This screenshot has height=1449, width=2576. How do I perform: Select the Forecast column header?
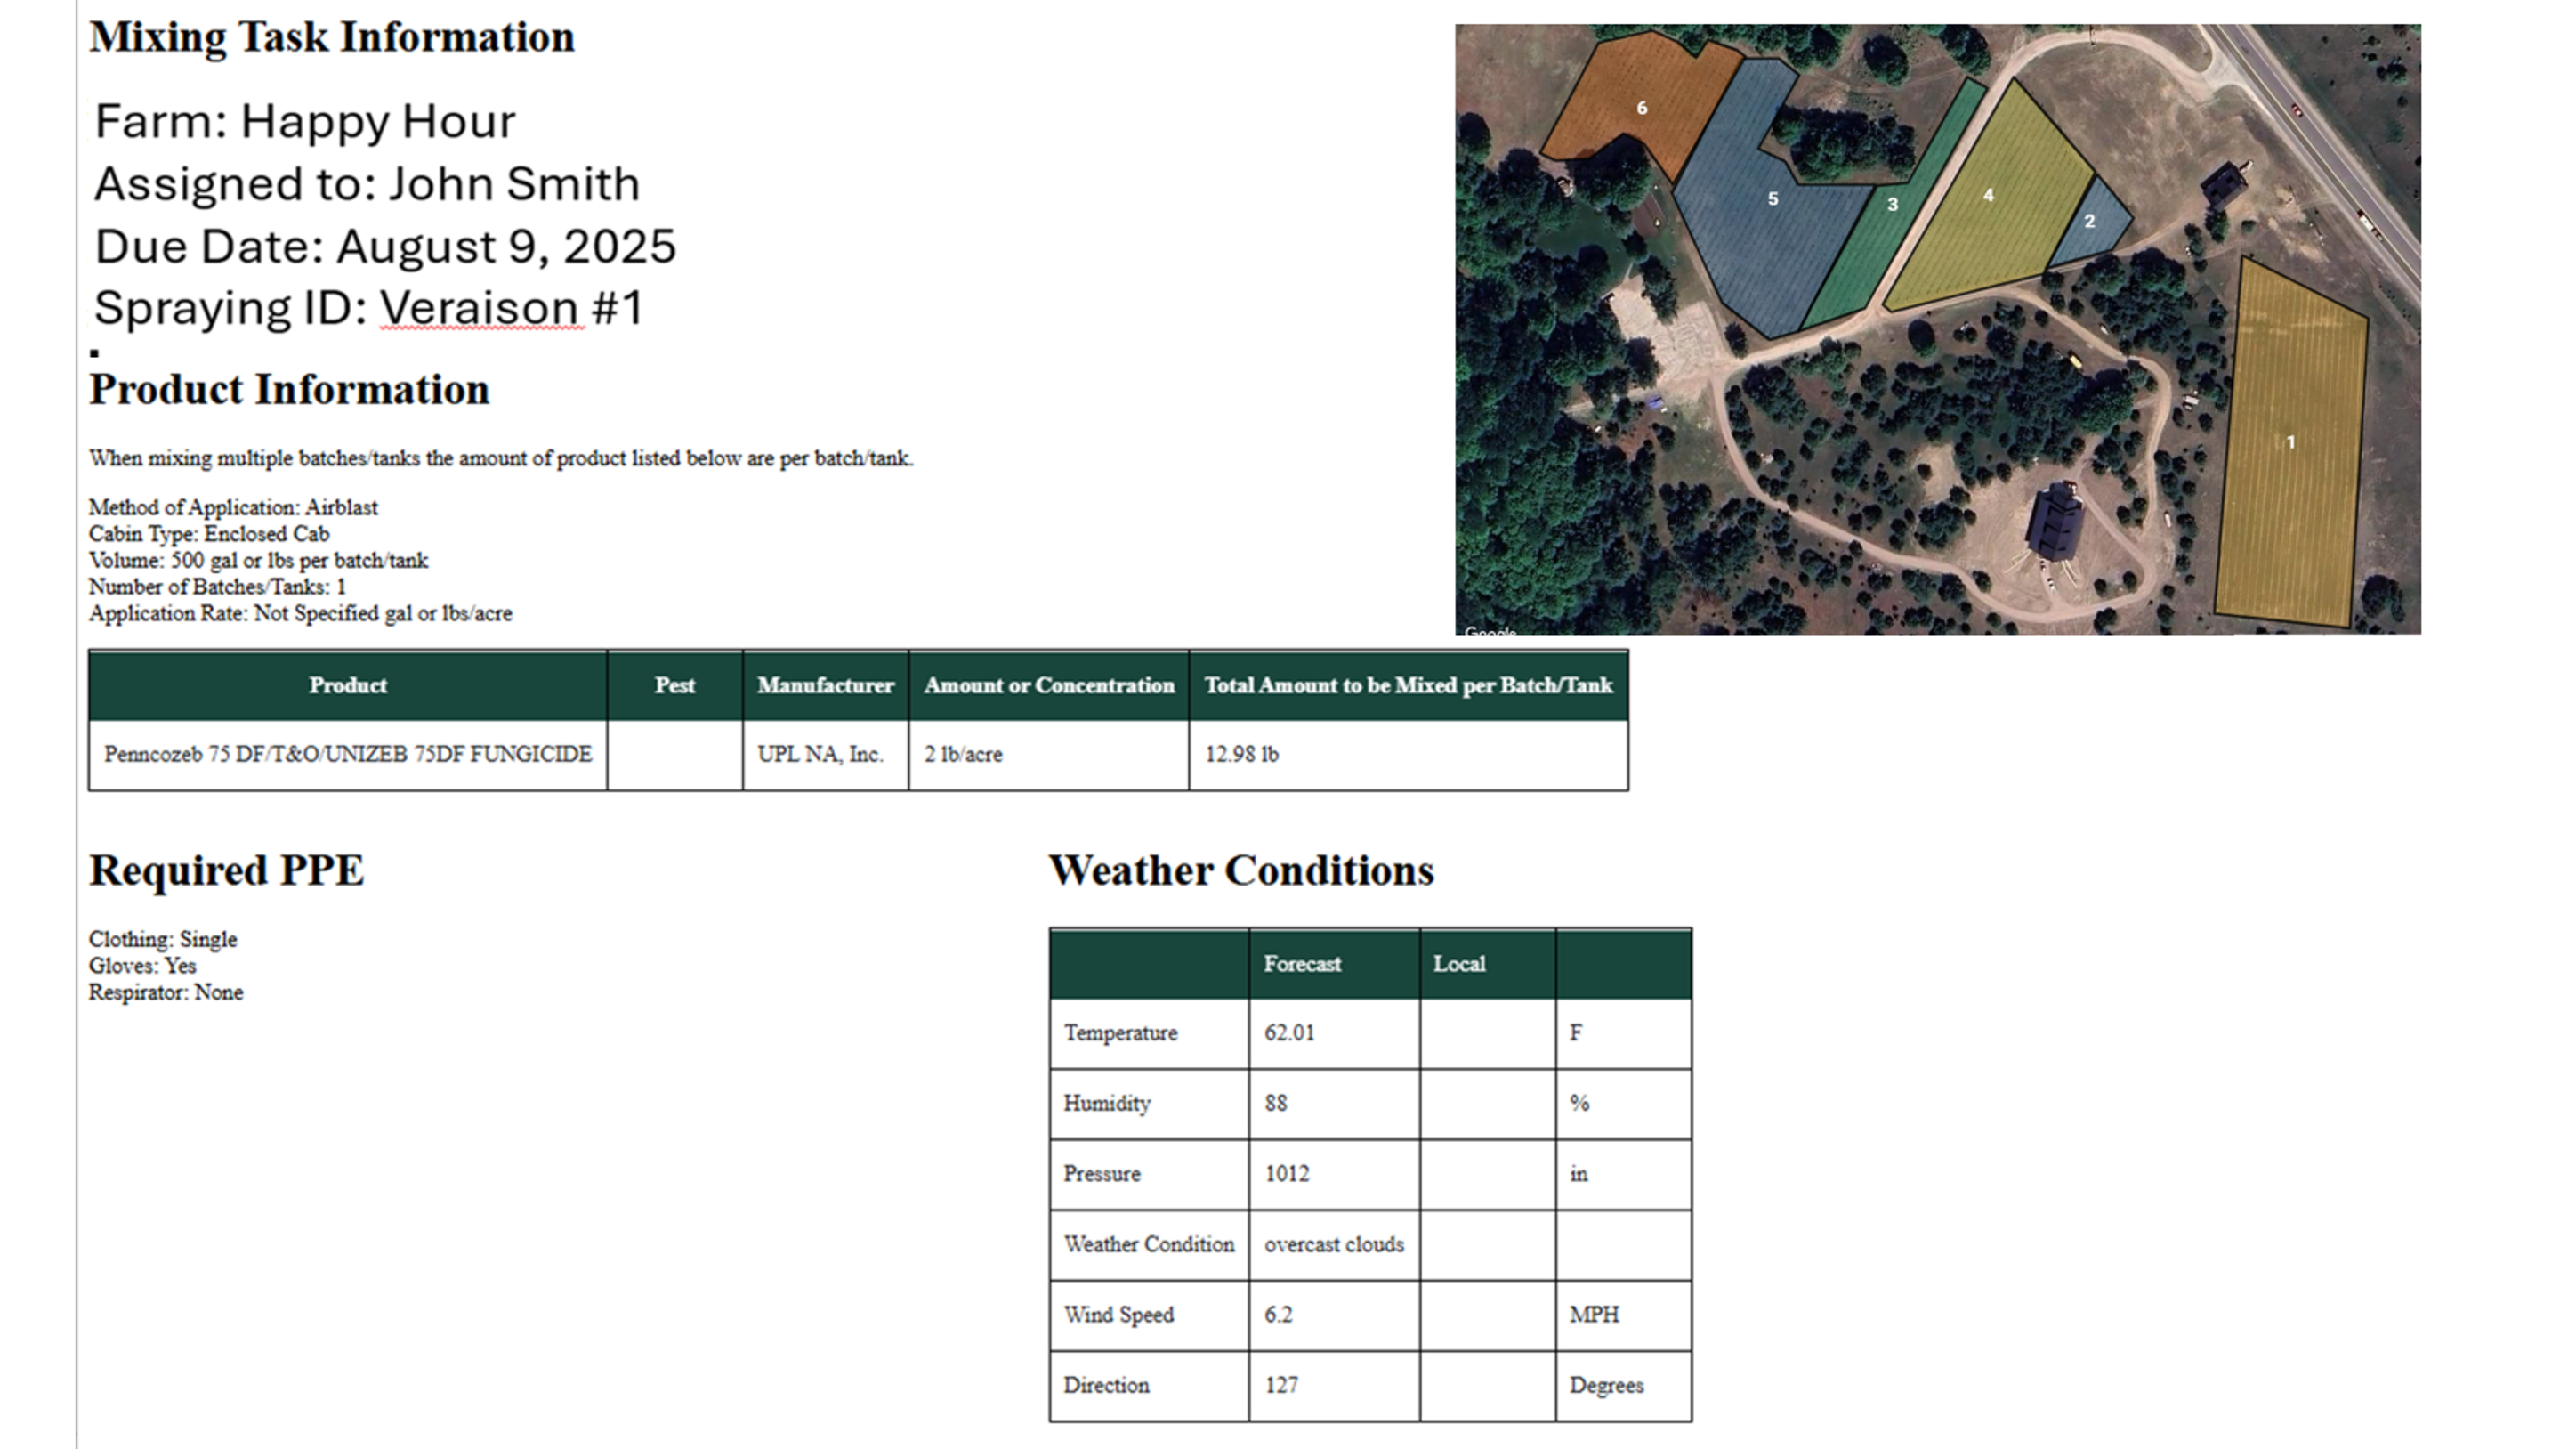click(1302, 964)
